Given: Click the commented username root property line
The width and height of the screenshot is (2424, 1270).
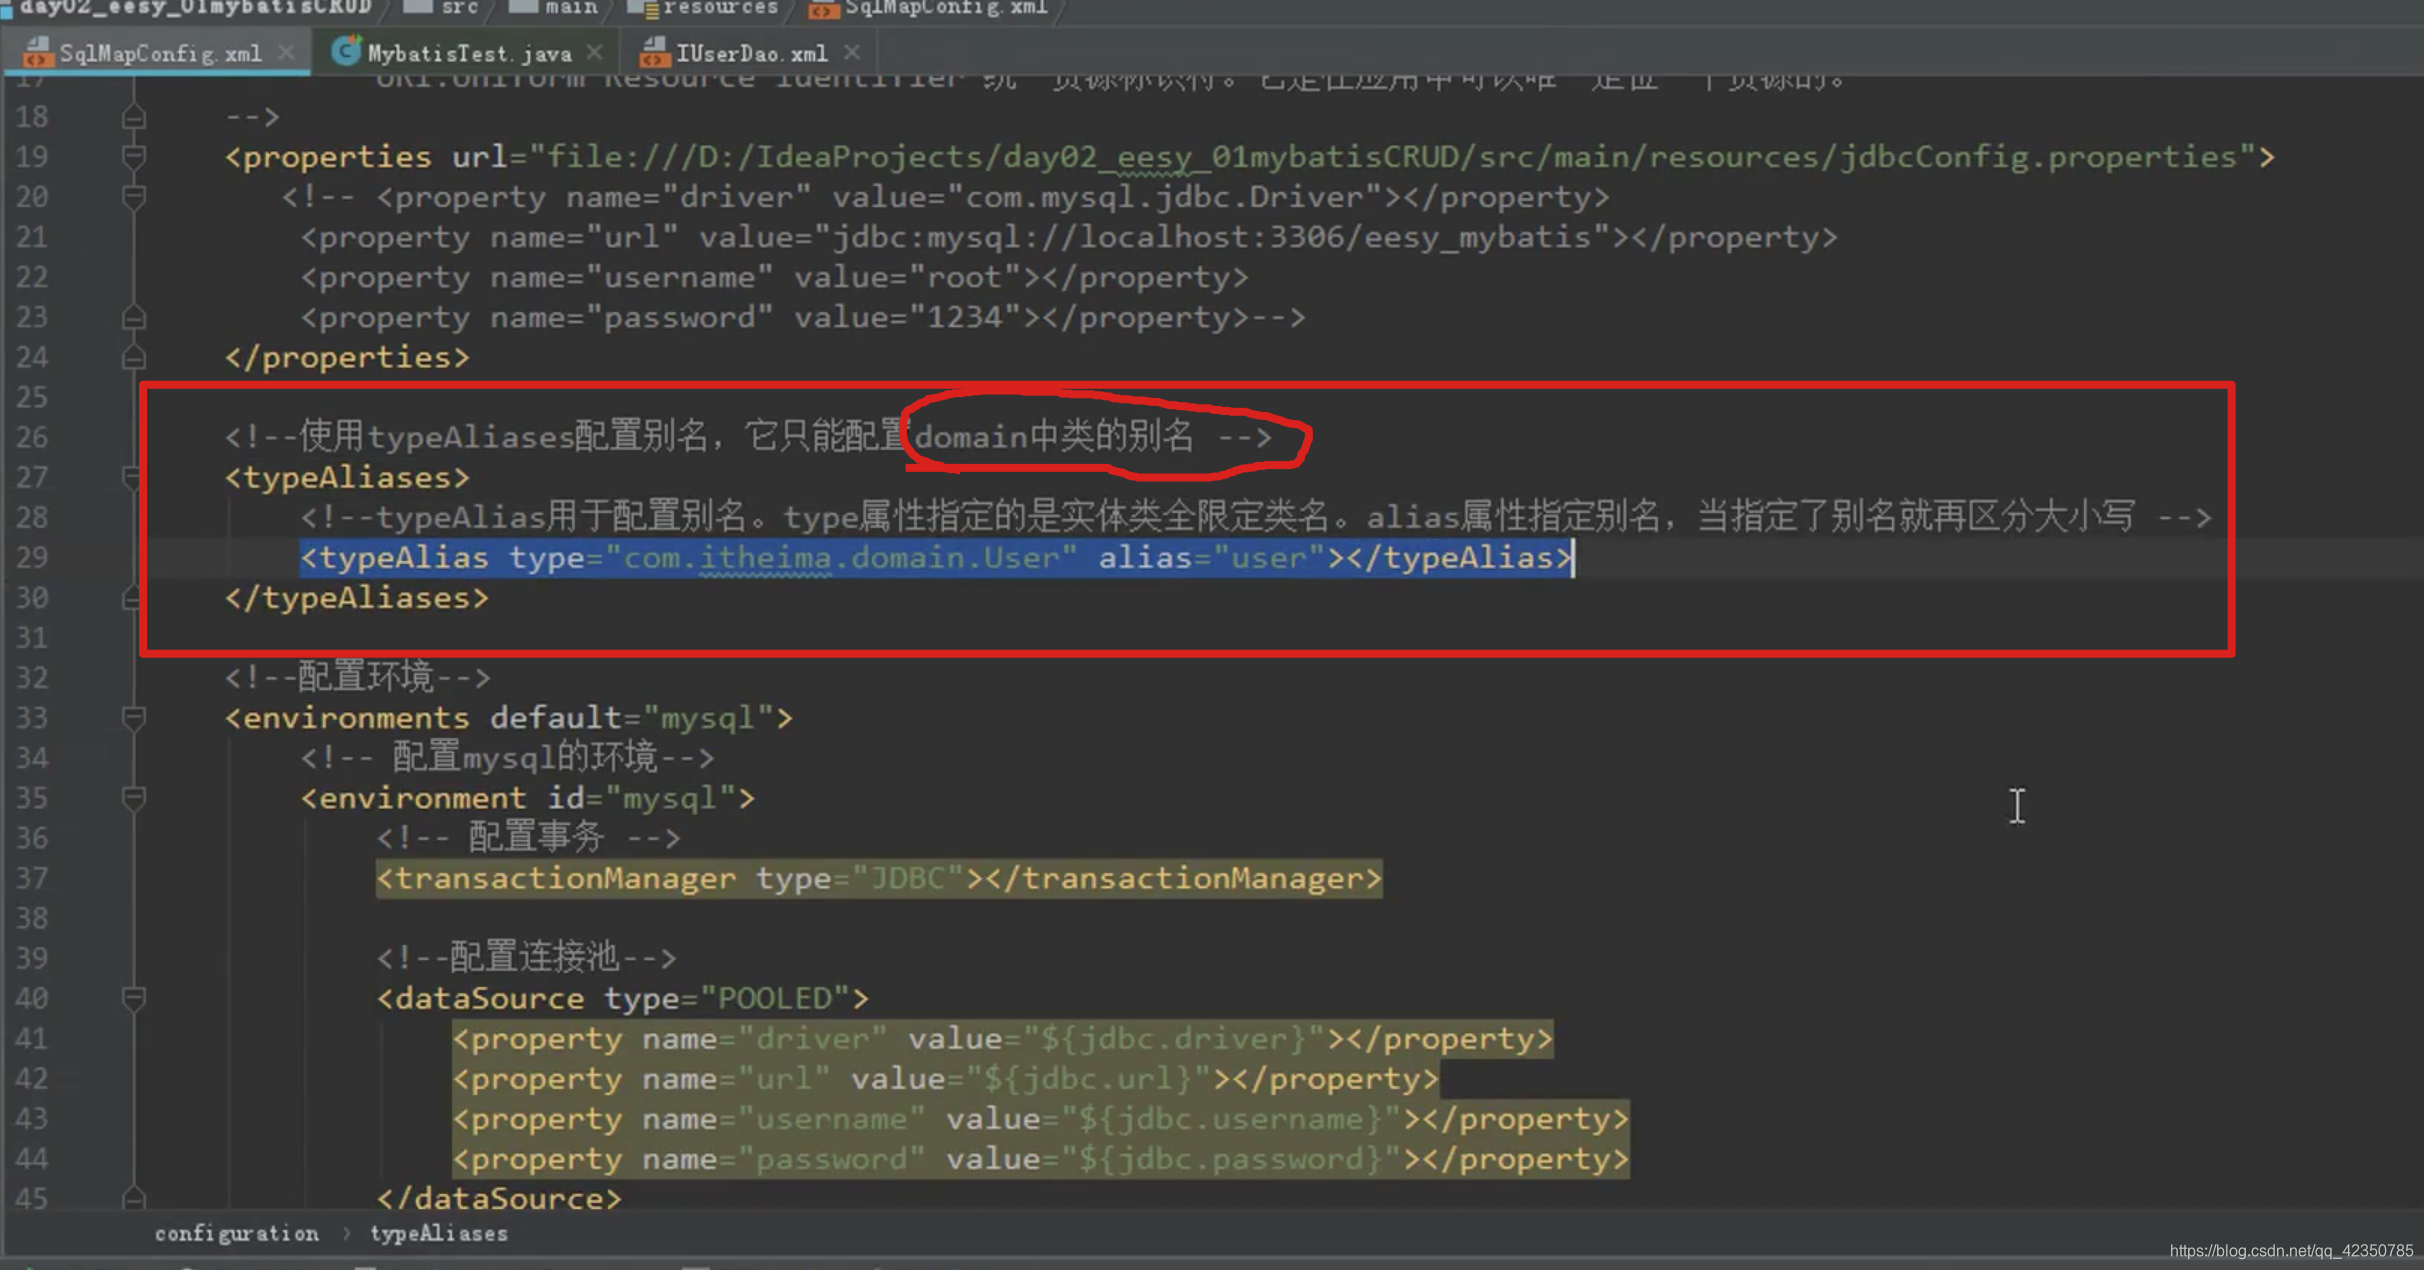Looking at the screenshot, I should coord(775,277).
